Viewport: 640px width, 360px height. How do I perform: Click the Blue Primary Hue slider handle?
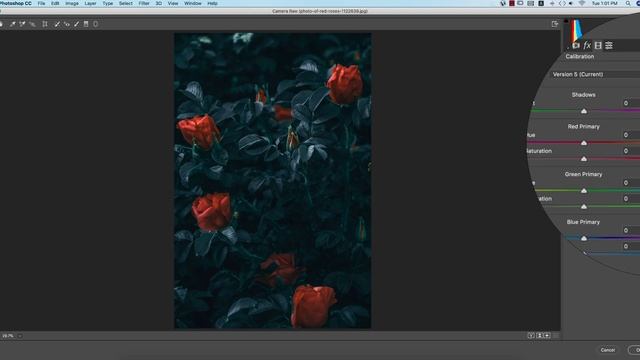click(x=584, y=238)
